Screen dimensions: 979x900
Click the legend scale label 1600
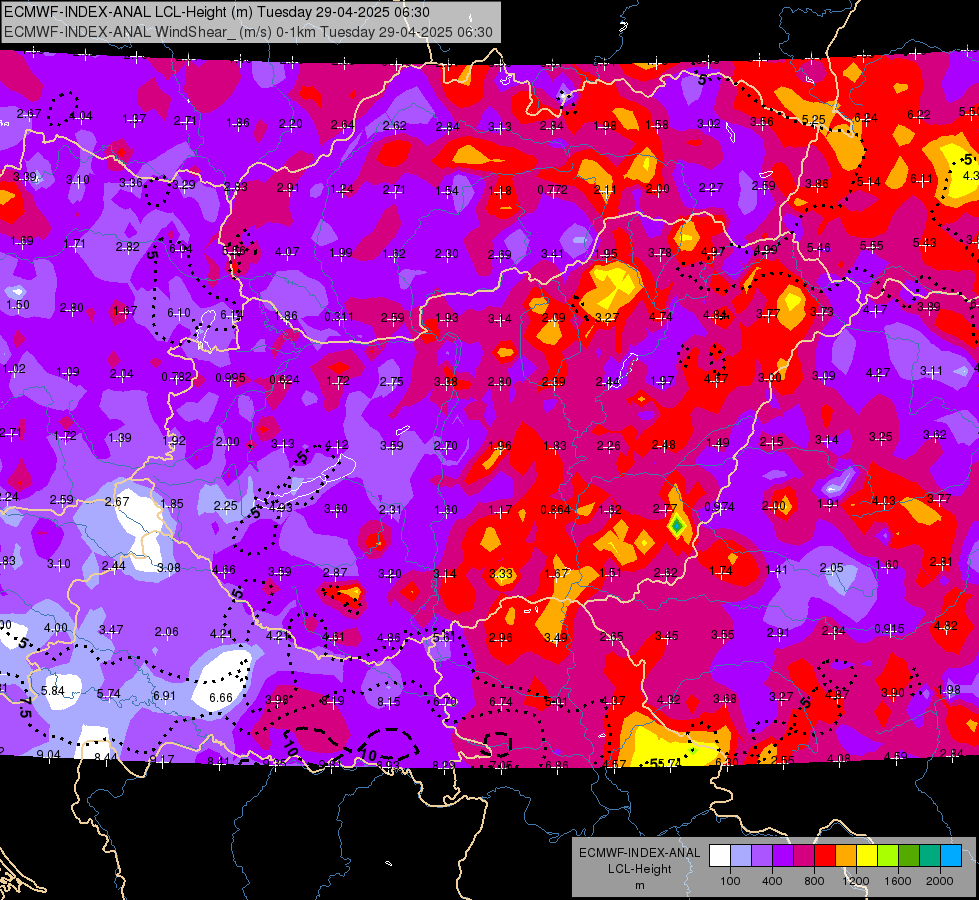[898, 881]
